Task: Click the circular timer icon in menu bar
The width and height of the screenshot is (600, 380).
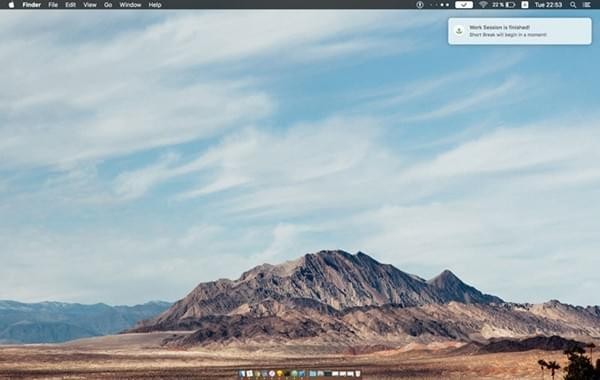Action: click(x=420, y=5)
